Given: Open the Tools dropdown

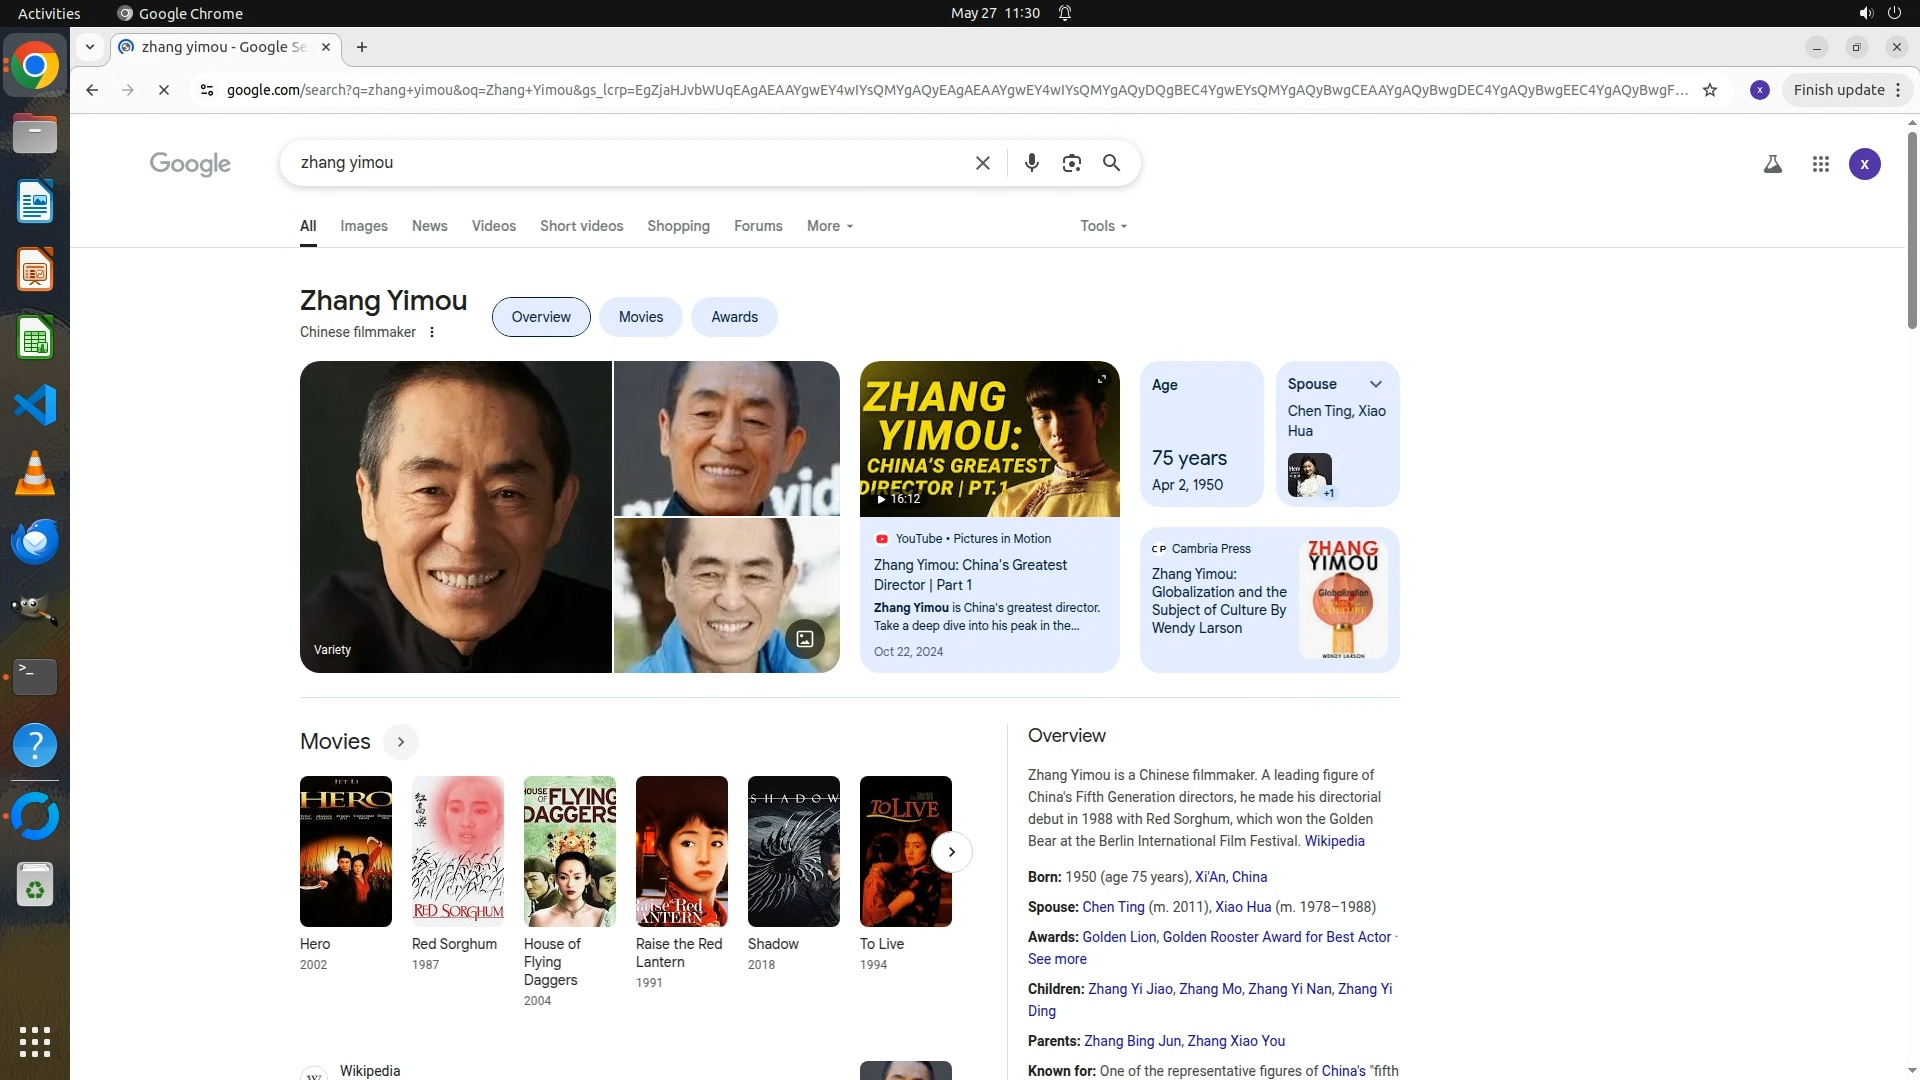Looking at the screenshot, I should (1103, 226).
